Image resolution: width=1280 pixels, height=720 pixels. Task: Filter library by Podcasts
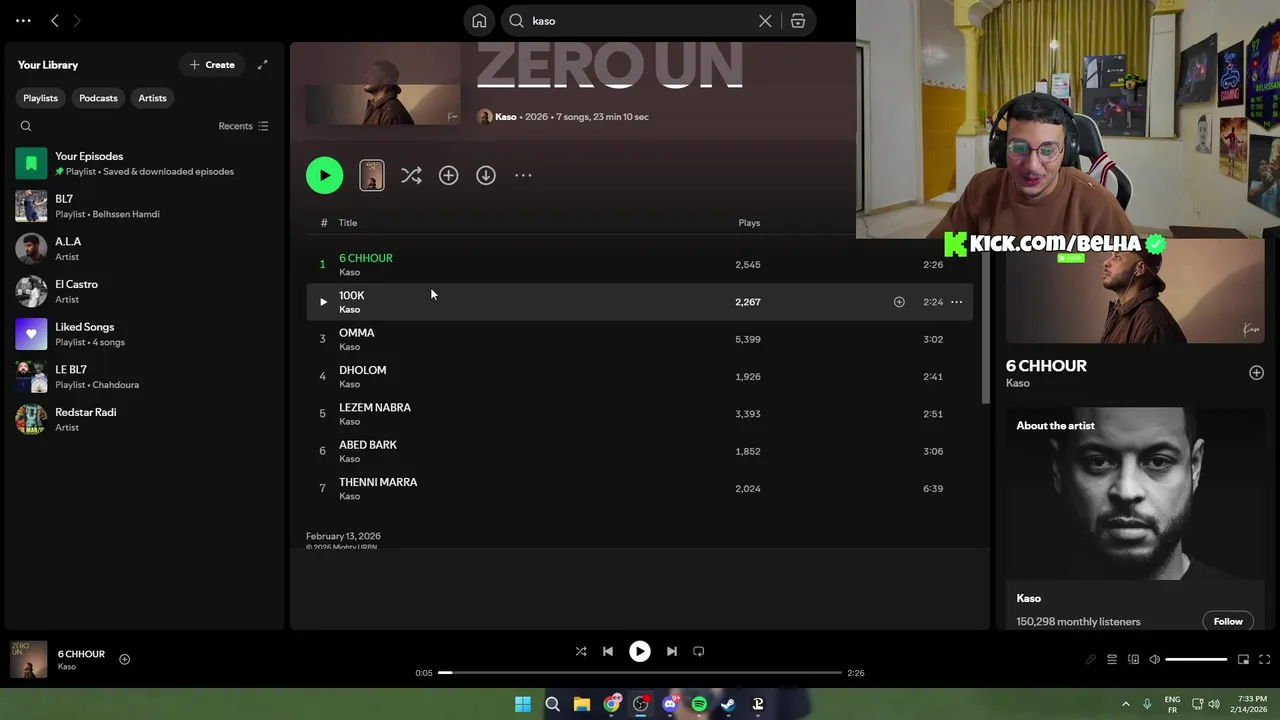[x=98, y=98]
